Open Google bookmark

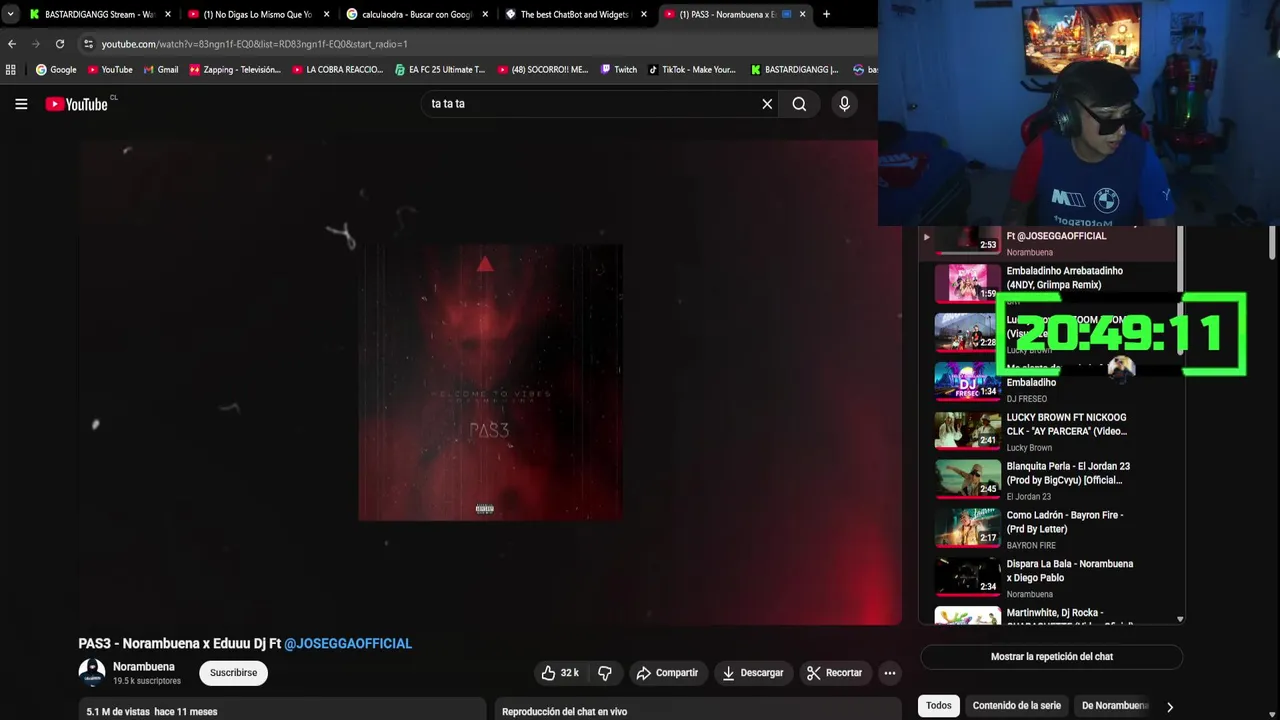(x=56, y=70)
